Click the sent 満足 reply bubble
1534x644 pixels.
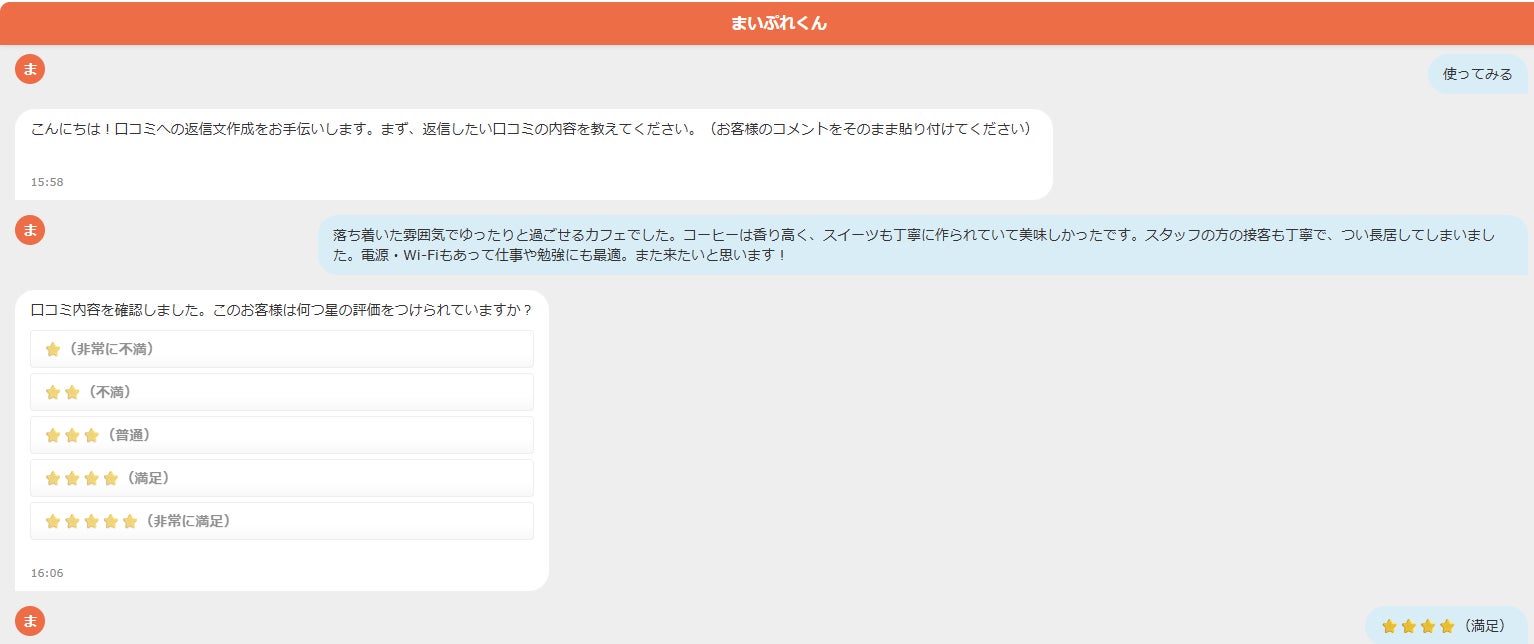1446,625
